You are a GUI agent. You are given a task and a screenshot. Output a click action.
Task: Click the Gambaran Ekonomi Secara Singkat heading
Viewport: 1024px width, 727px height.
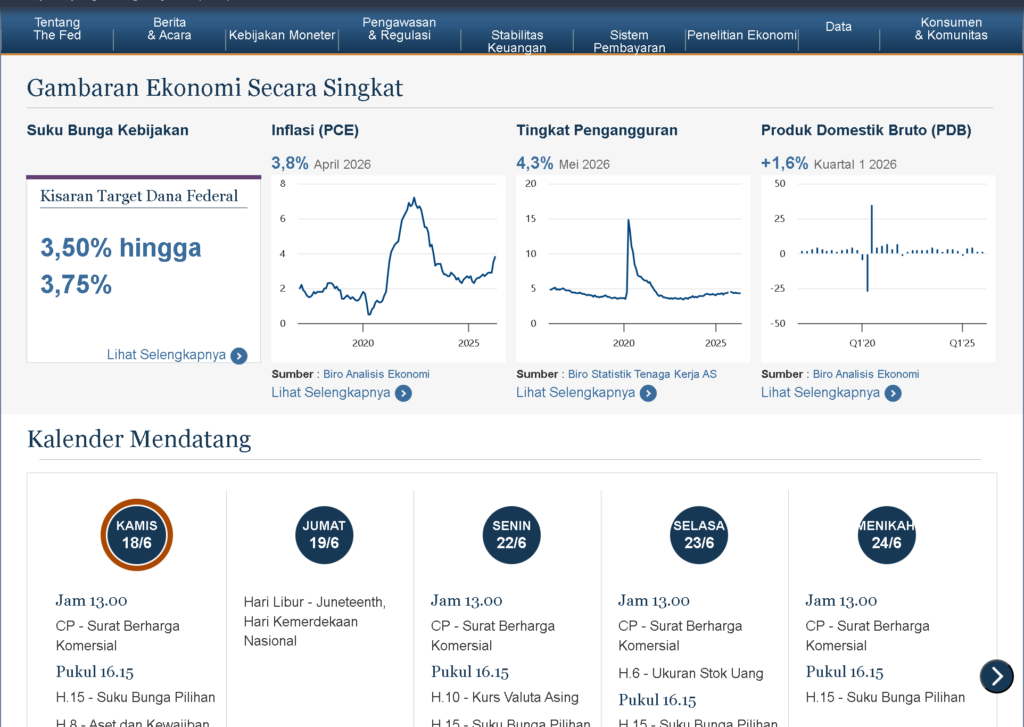click(x=215, y=88)
